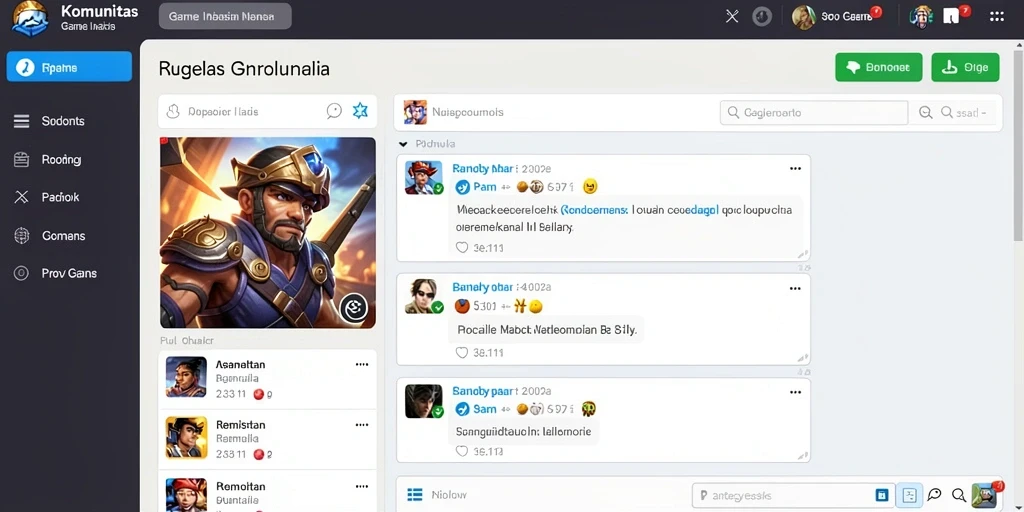Click the blue calendar icon in bottom bar
Screen dimensions: 1024x512
881,495
